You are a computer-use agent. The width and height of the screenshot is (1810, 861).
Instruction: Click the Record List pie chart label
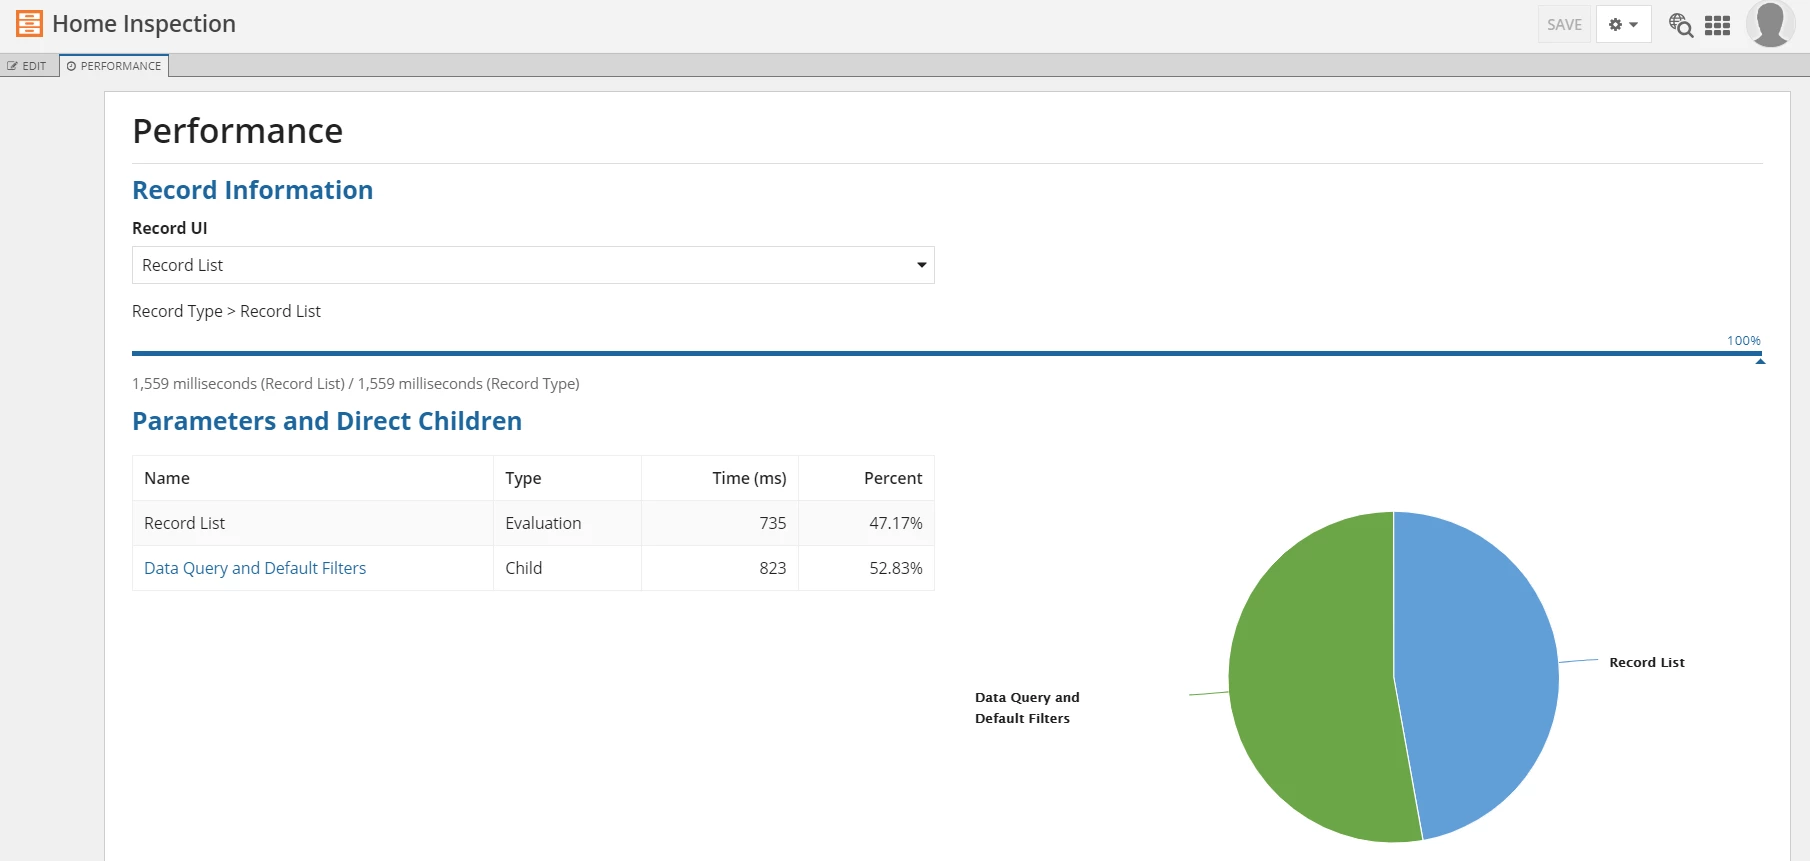pyautogui.click(x=1646, y=662)
